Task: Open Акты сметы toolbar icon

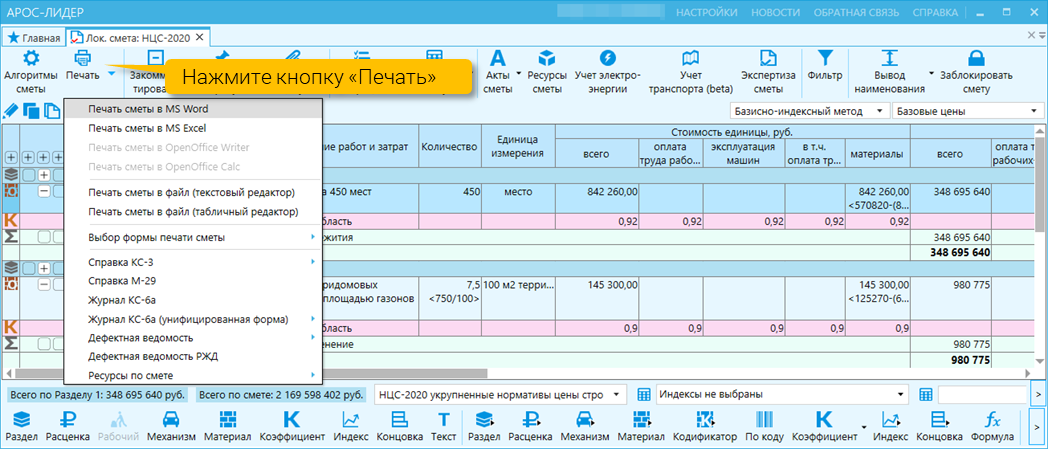Action: pyautogui.click(x=498, y=58)
